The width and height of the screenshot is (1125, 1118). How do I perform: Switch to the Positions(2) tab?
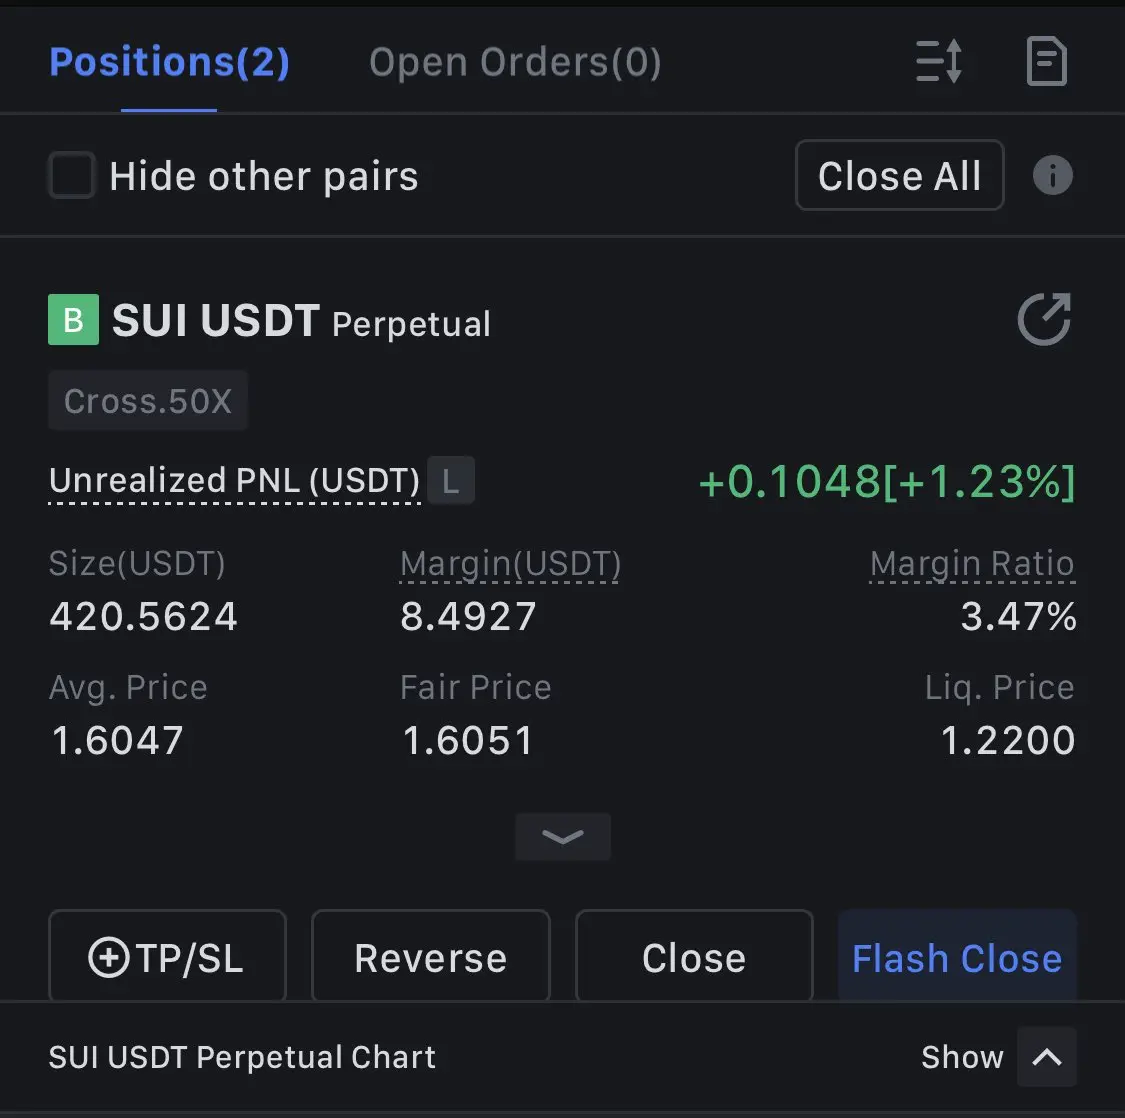(x=169, y=62)
